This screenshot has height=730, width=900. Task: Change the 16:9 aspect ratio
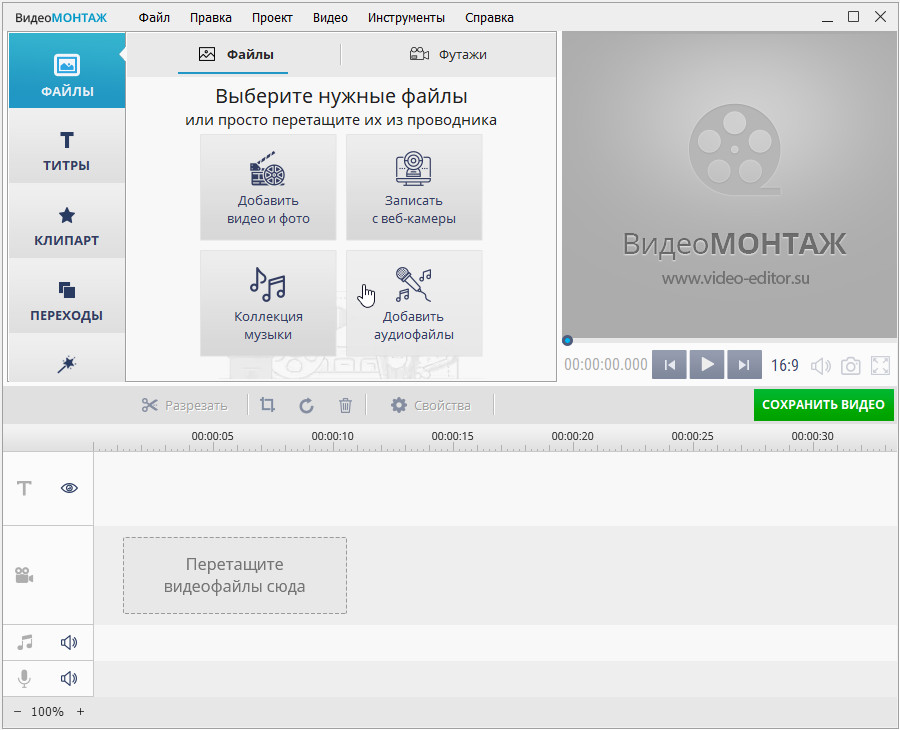click(784, 365)
